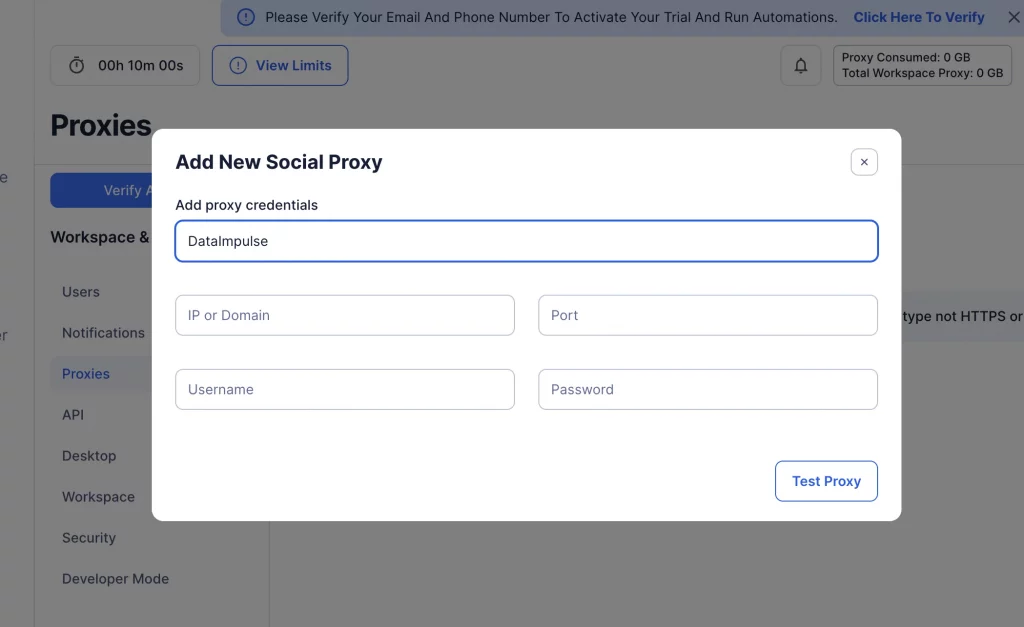This screenshot has width=1024, height=627.
Task: Follow the Click Here To Verify link
Action: click(918, 17)
